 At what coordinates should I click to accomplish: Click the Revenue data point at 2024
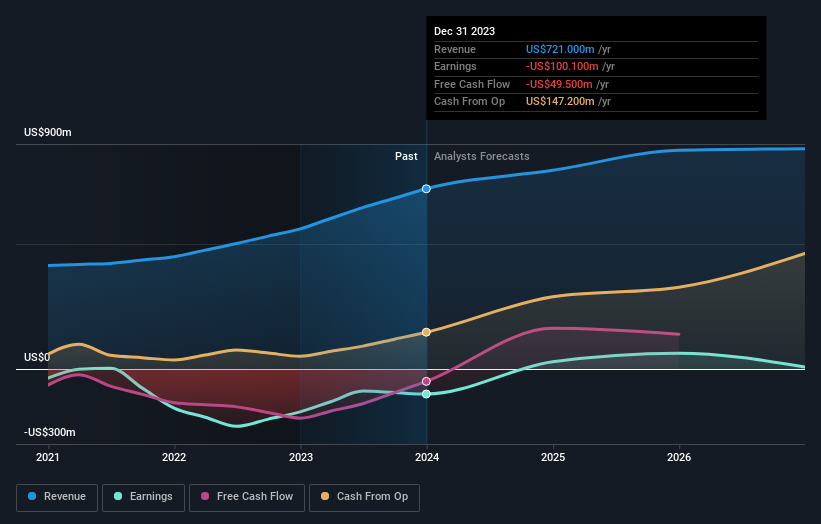pyautogui.click(x=426, y=188)
